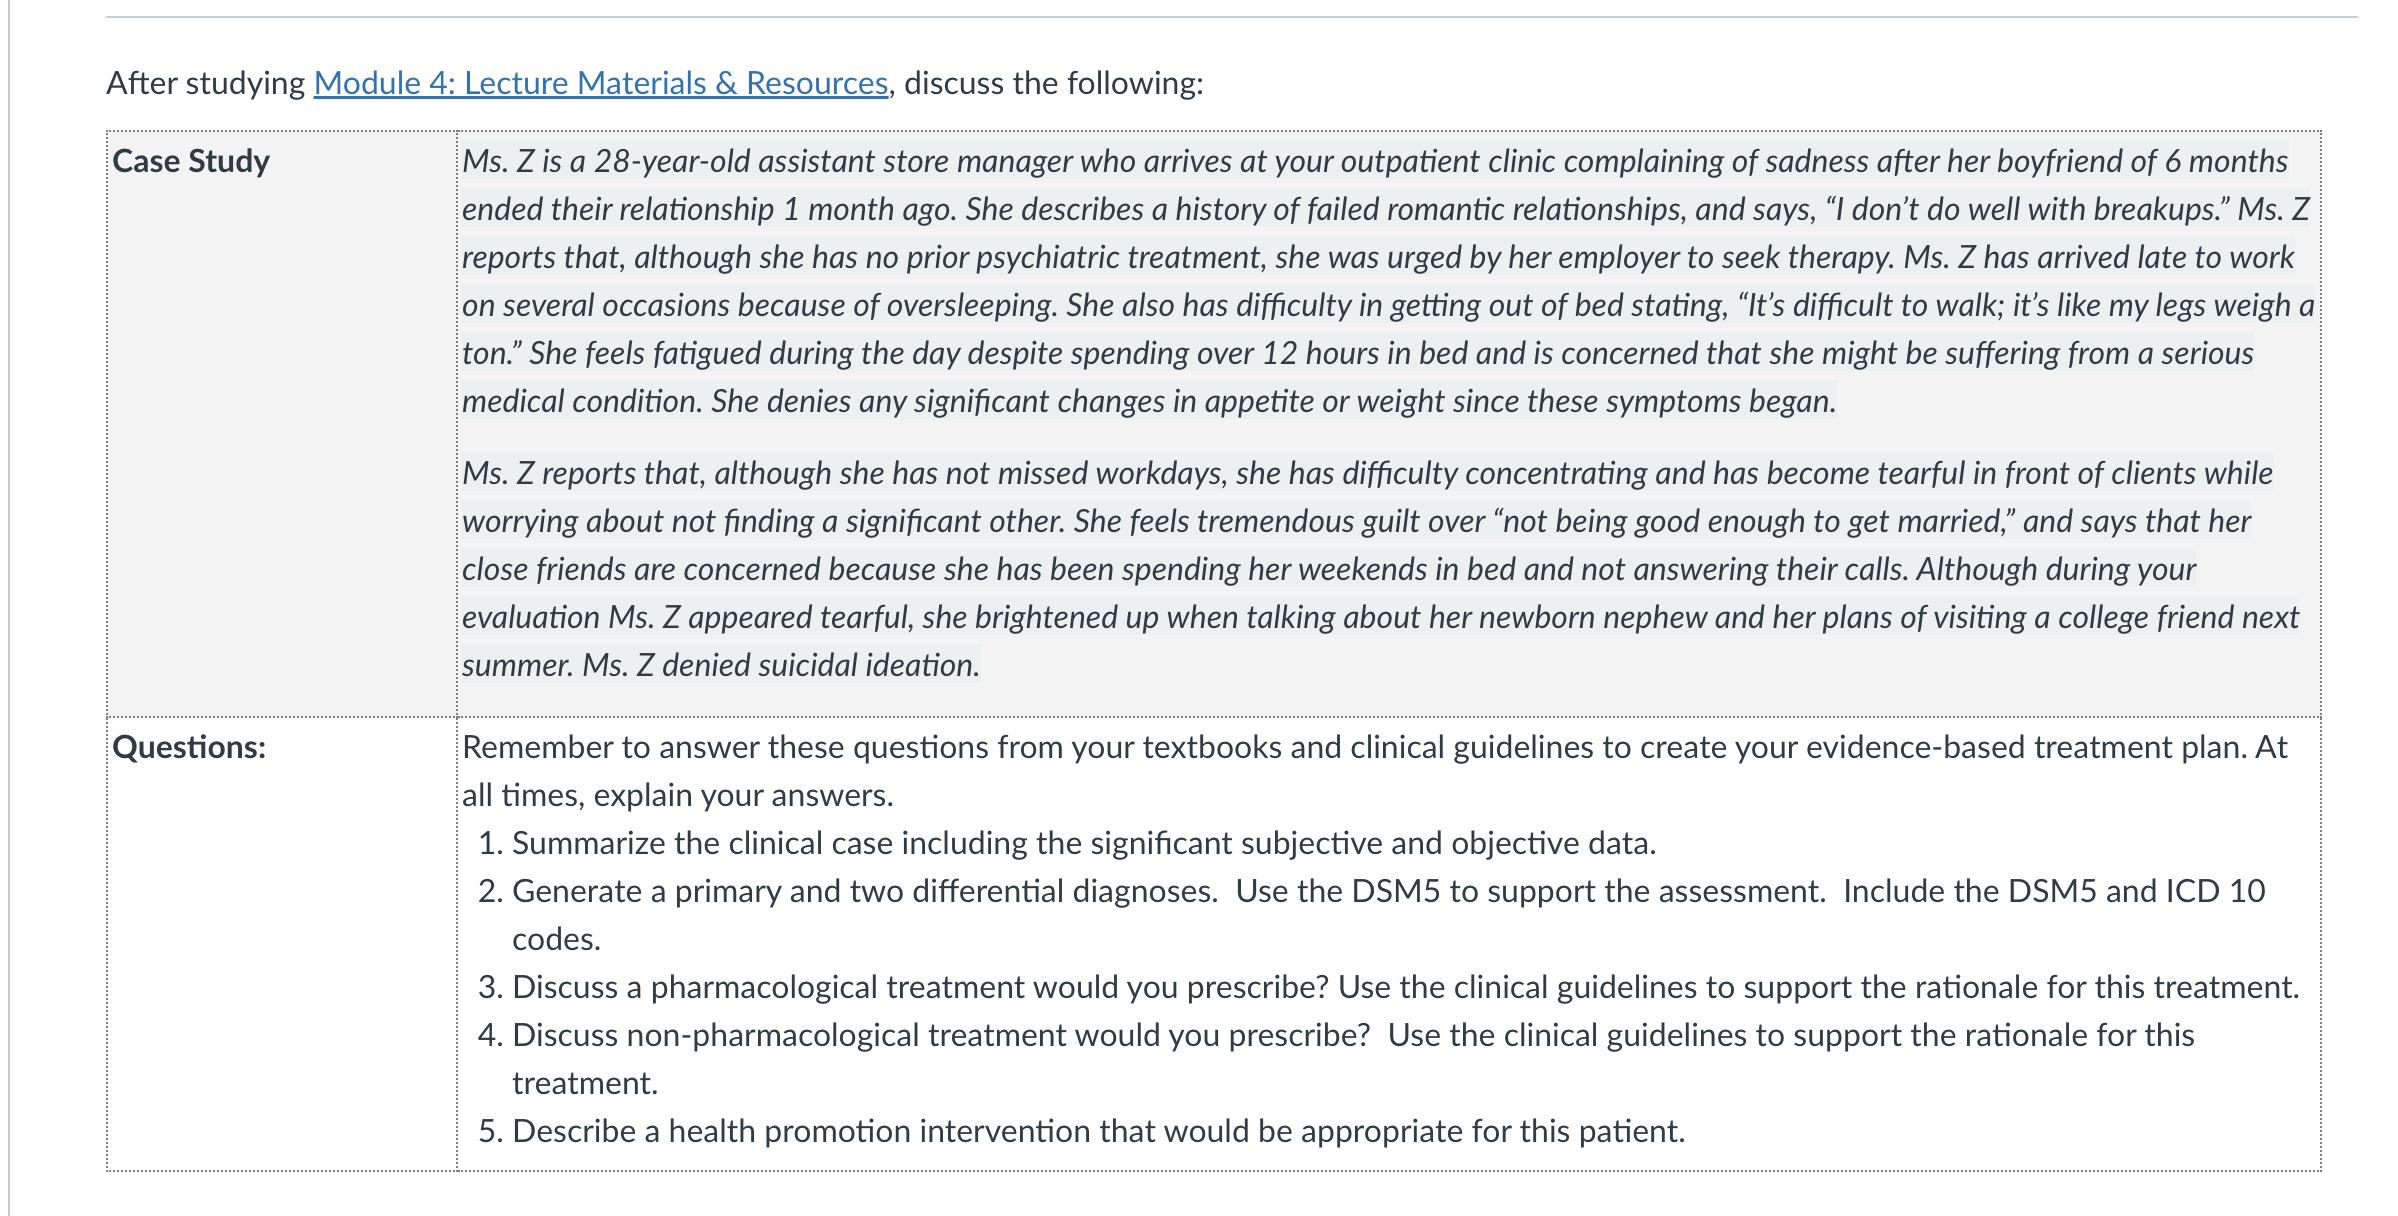Open Module 4: Lecture Materials & Resources link
The width and height of the screenshot is (2398, 1216).
[x=601, y=83]
